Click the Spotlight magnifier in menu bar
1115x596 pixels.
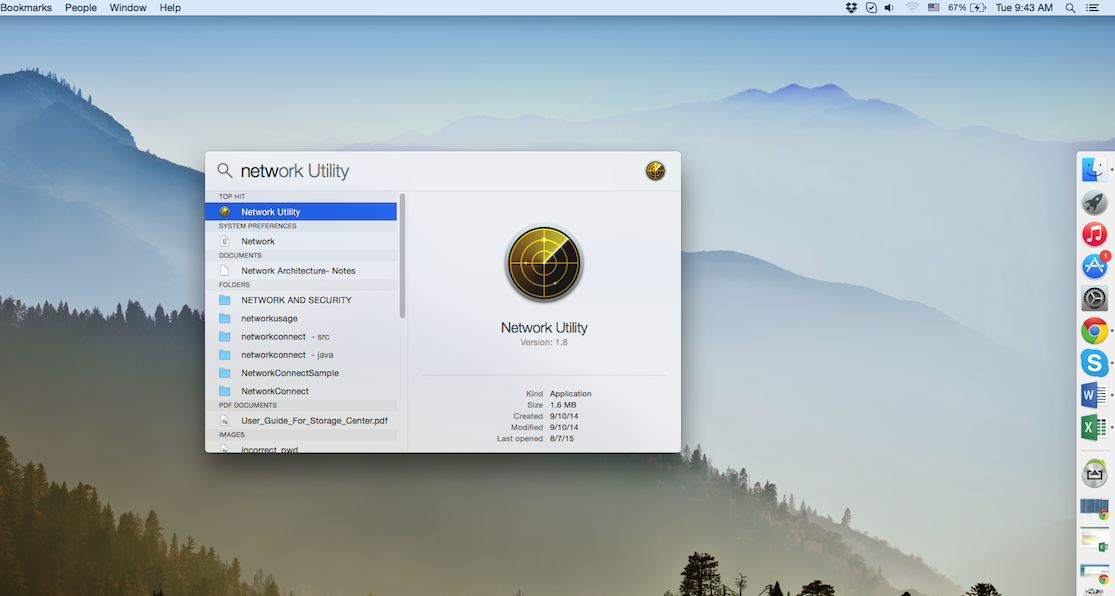(1070, 8)
